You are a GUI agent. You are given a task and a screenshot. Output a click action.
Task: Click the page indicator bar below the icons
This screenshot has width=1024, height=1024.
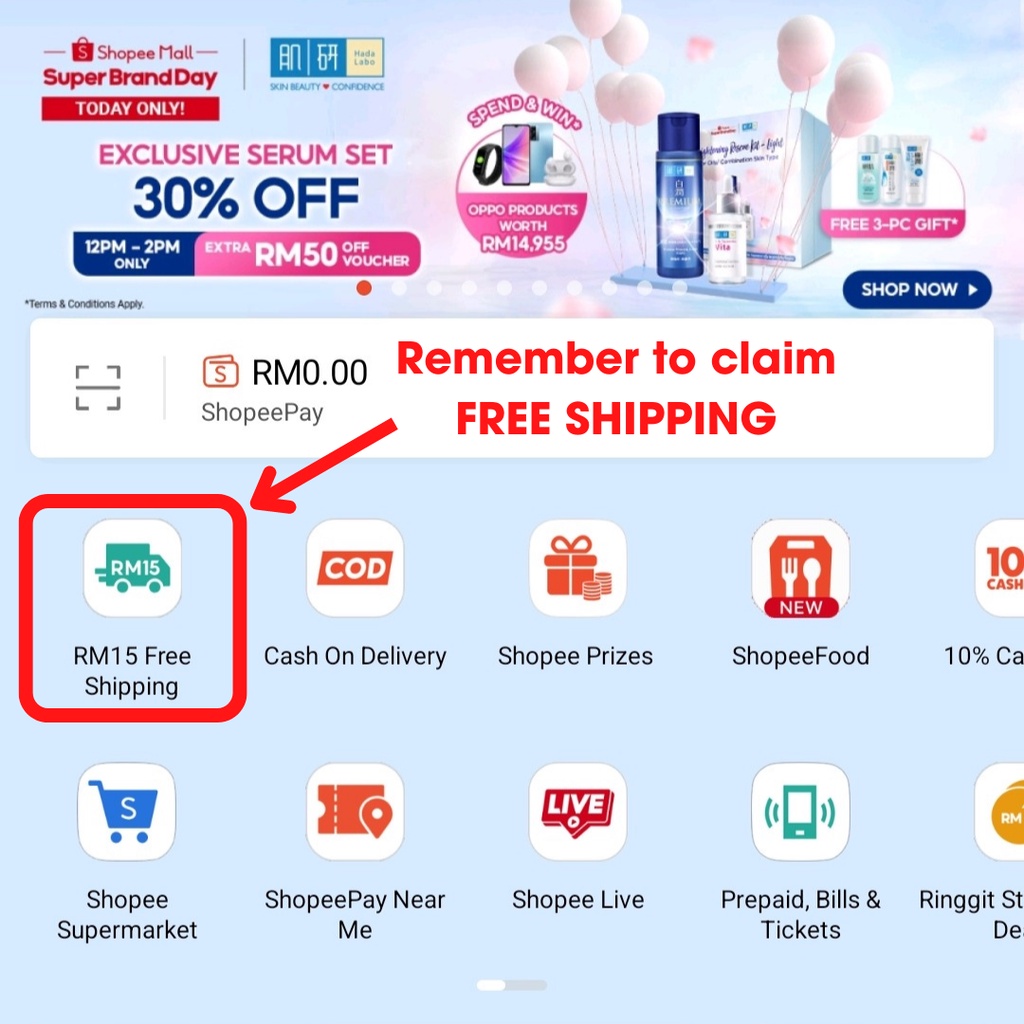[x=512, y=985]
